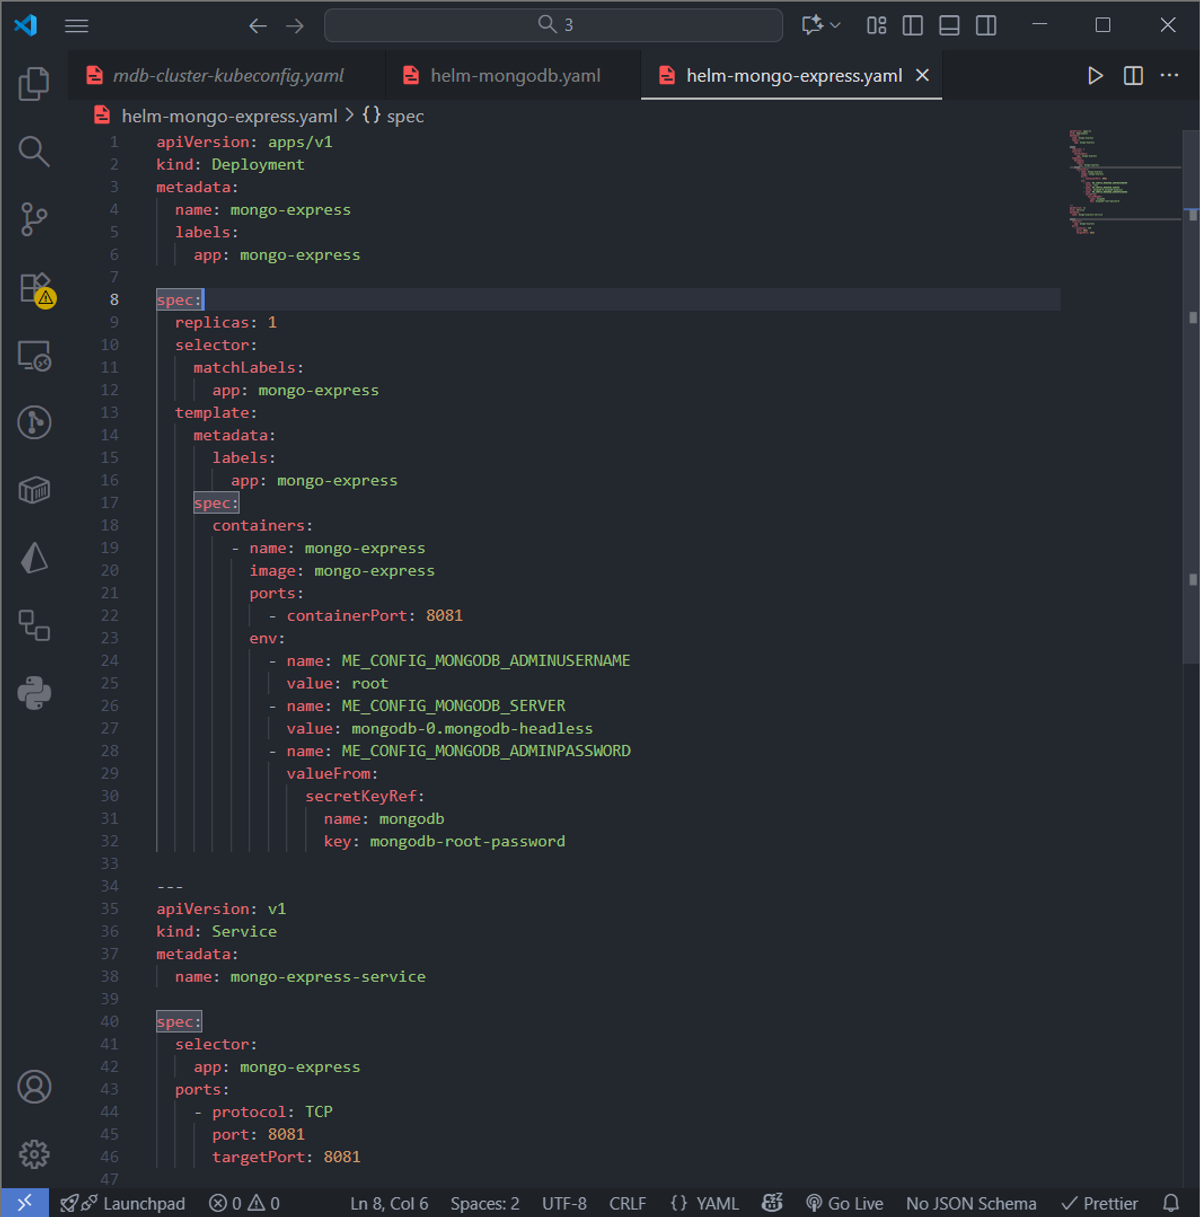Open the remote window status button
The height and width of the screenshot is (1217, 1200).
click(25, 1203)
